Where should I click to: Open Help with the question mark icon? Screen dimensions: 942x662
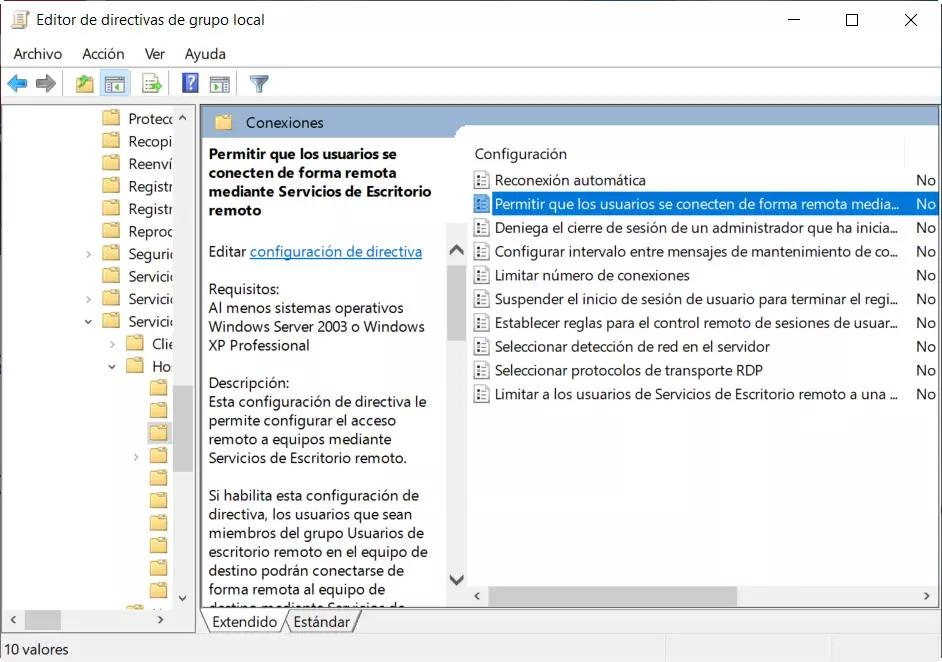tap(190, 83)
